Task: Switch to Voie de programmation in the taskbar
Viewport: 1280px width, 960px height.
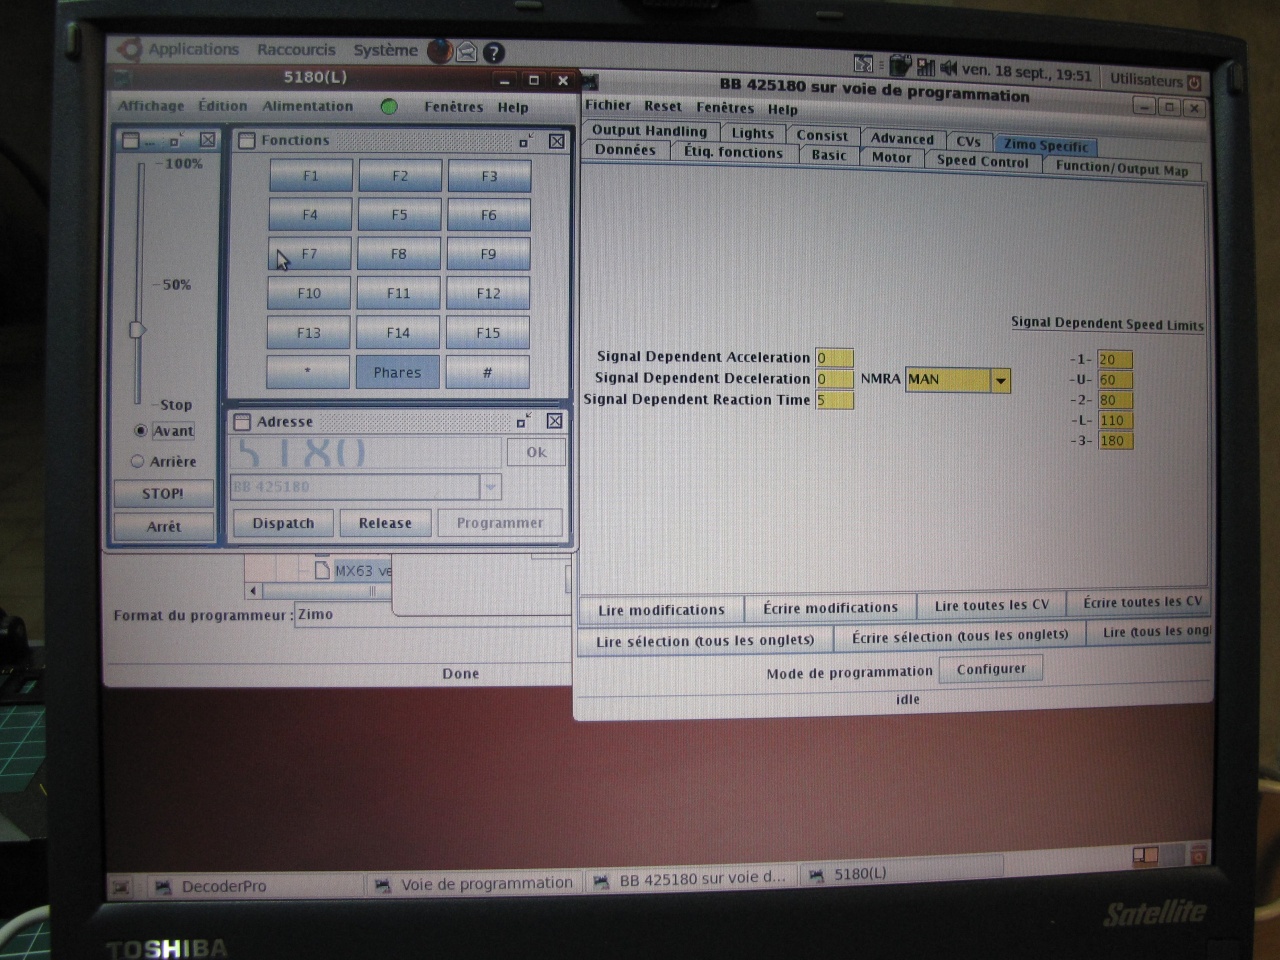Action: click(x=474, y=884)
